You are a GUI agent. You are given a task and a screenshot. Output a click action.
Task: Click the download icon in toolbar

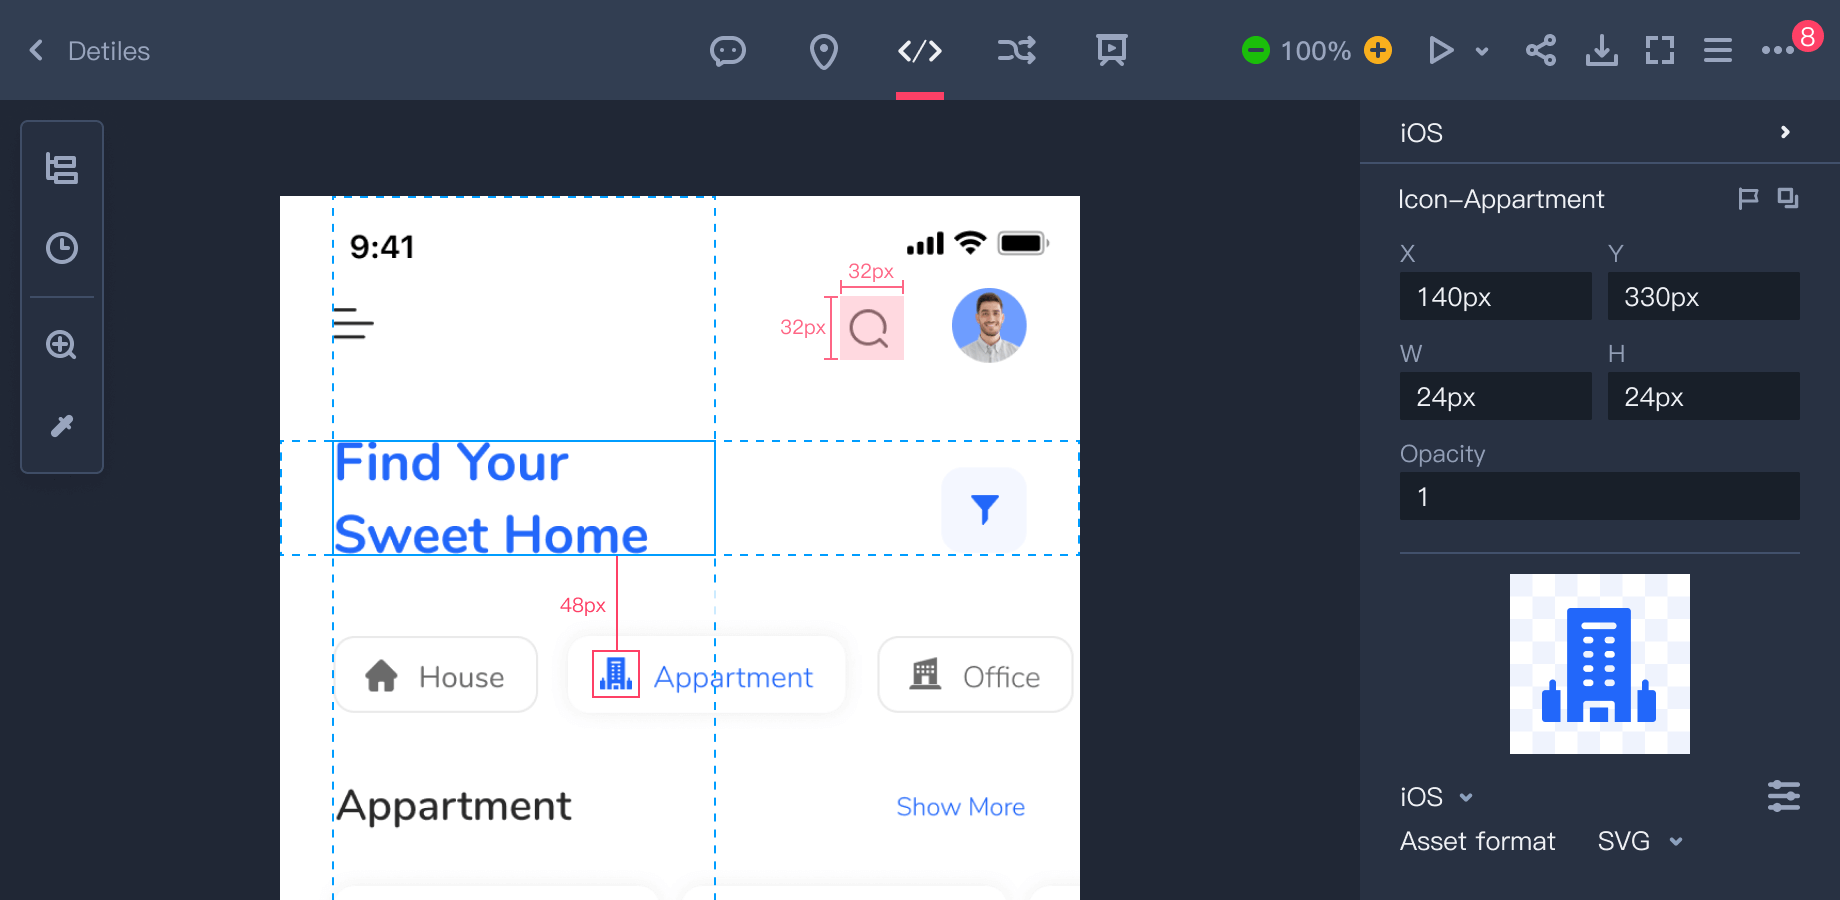(x=1601, y=50)
